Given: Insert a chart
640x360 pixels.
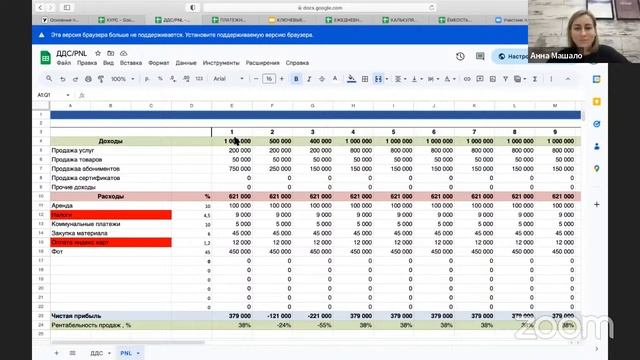Looking at the screenshot, I should pyautogui.click(x=493, y=79).
